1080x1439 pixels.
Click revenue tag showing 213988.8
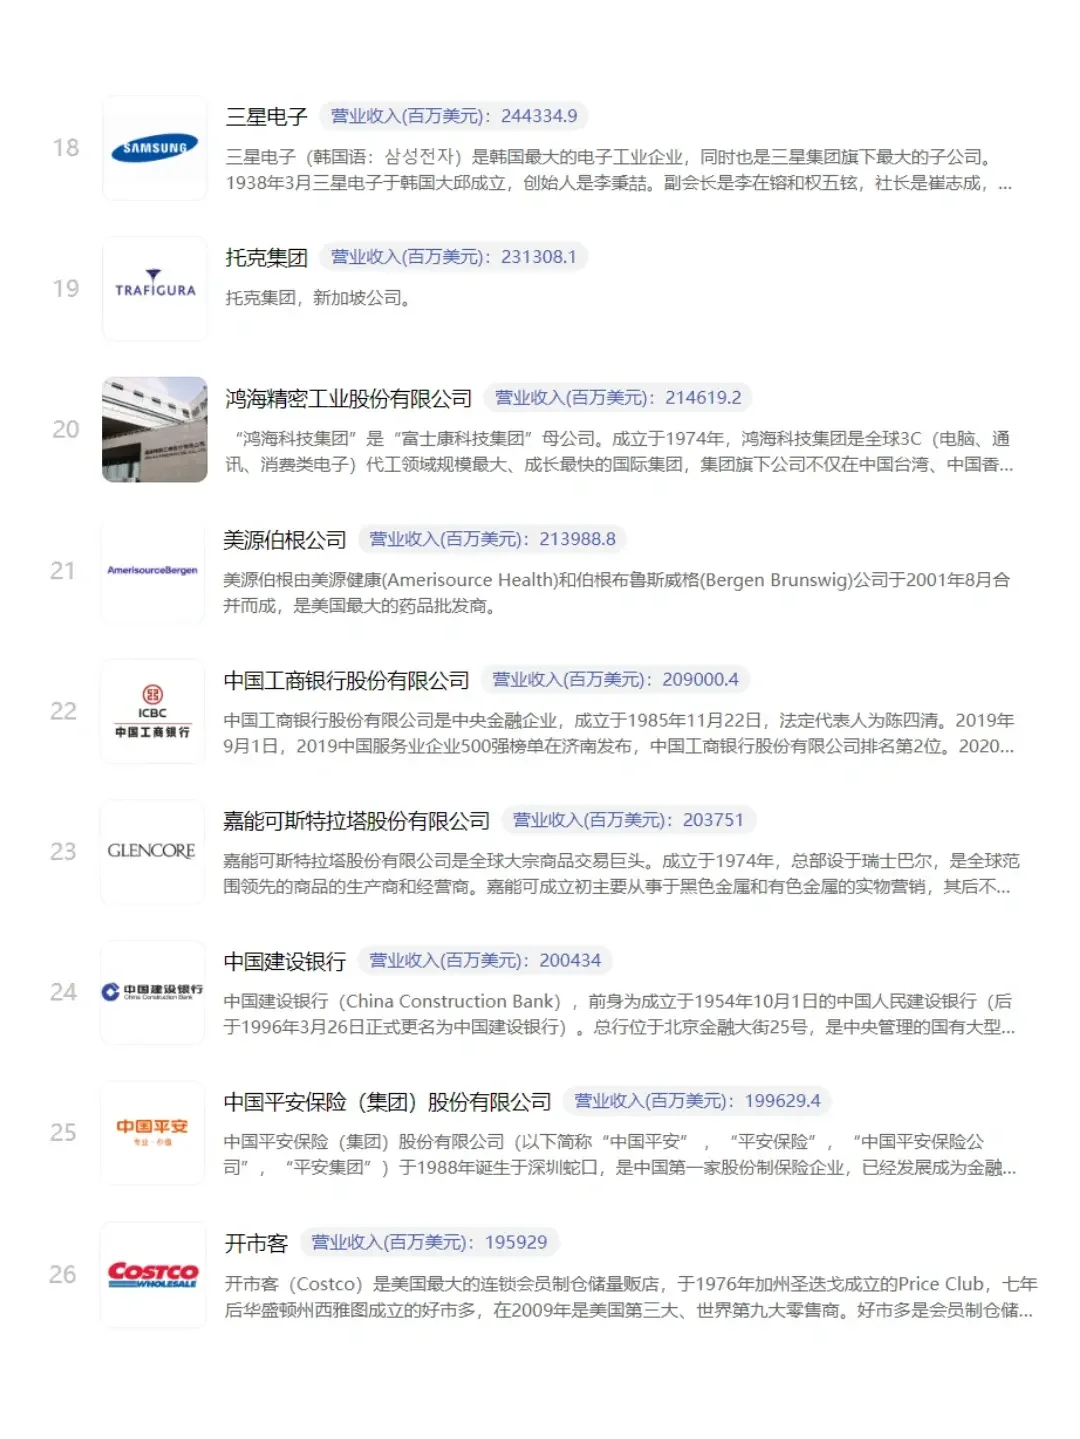(492, 539)
